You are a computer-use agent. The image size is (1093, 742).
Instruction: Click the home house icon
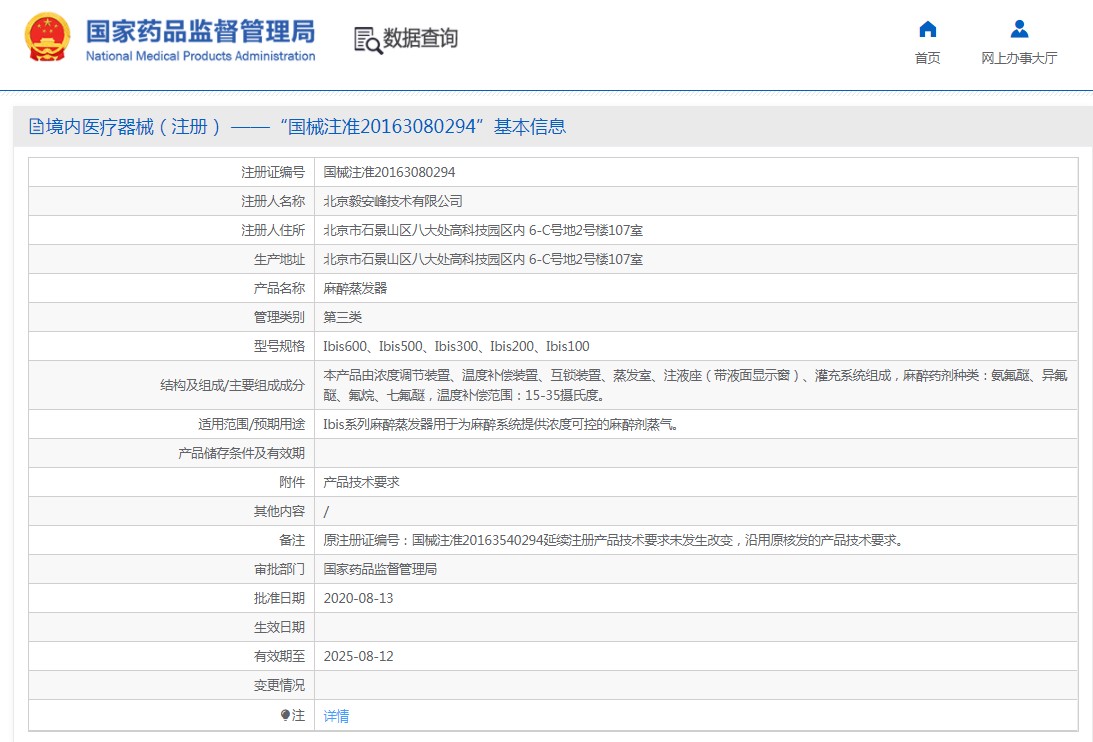927,29
